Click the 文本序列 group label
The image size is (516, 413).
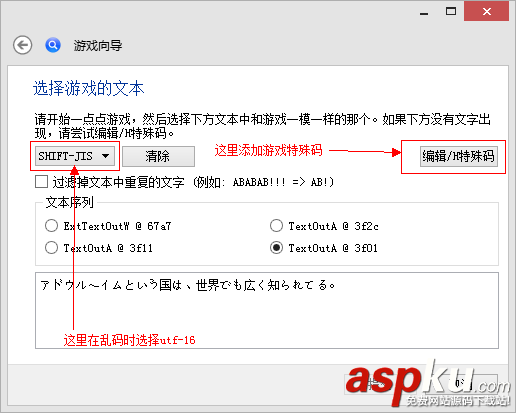click(x=69, y=202)
